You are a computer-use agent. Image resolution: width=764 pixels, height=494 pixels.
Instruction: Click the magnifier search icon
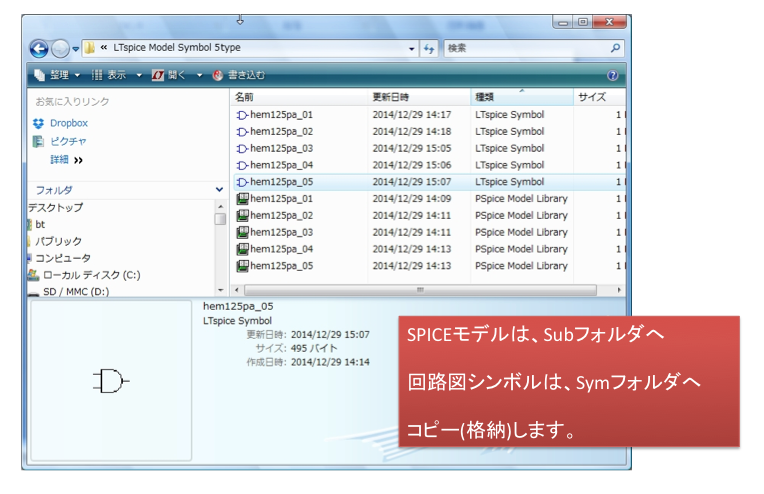[x=615, y=48]
